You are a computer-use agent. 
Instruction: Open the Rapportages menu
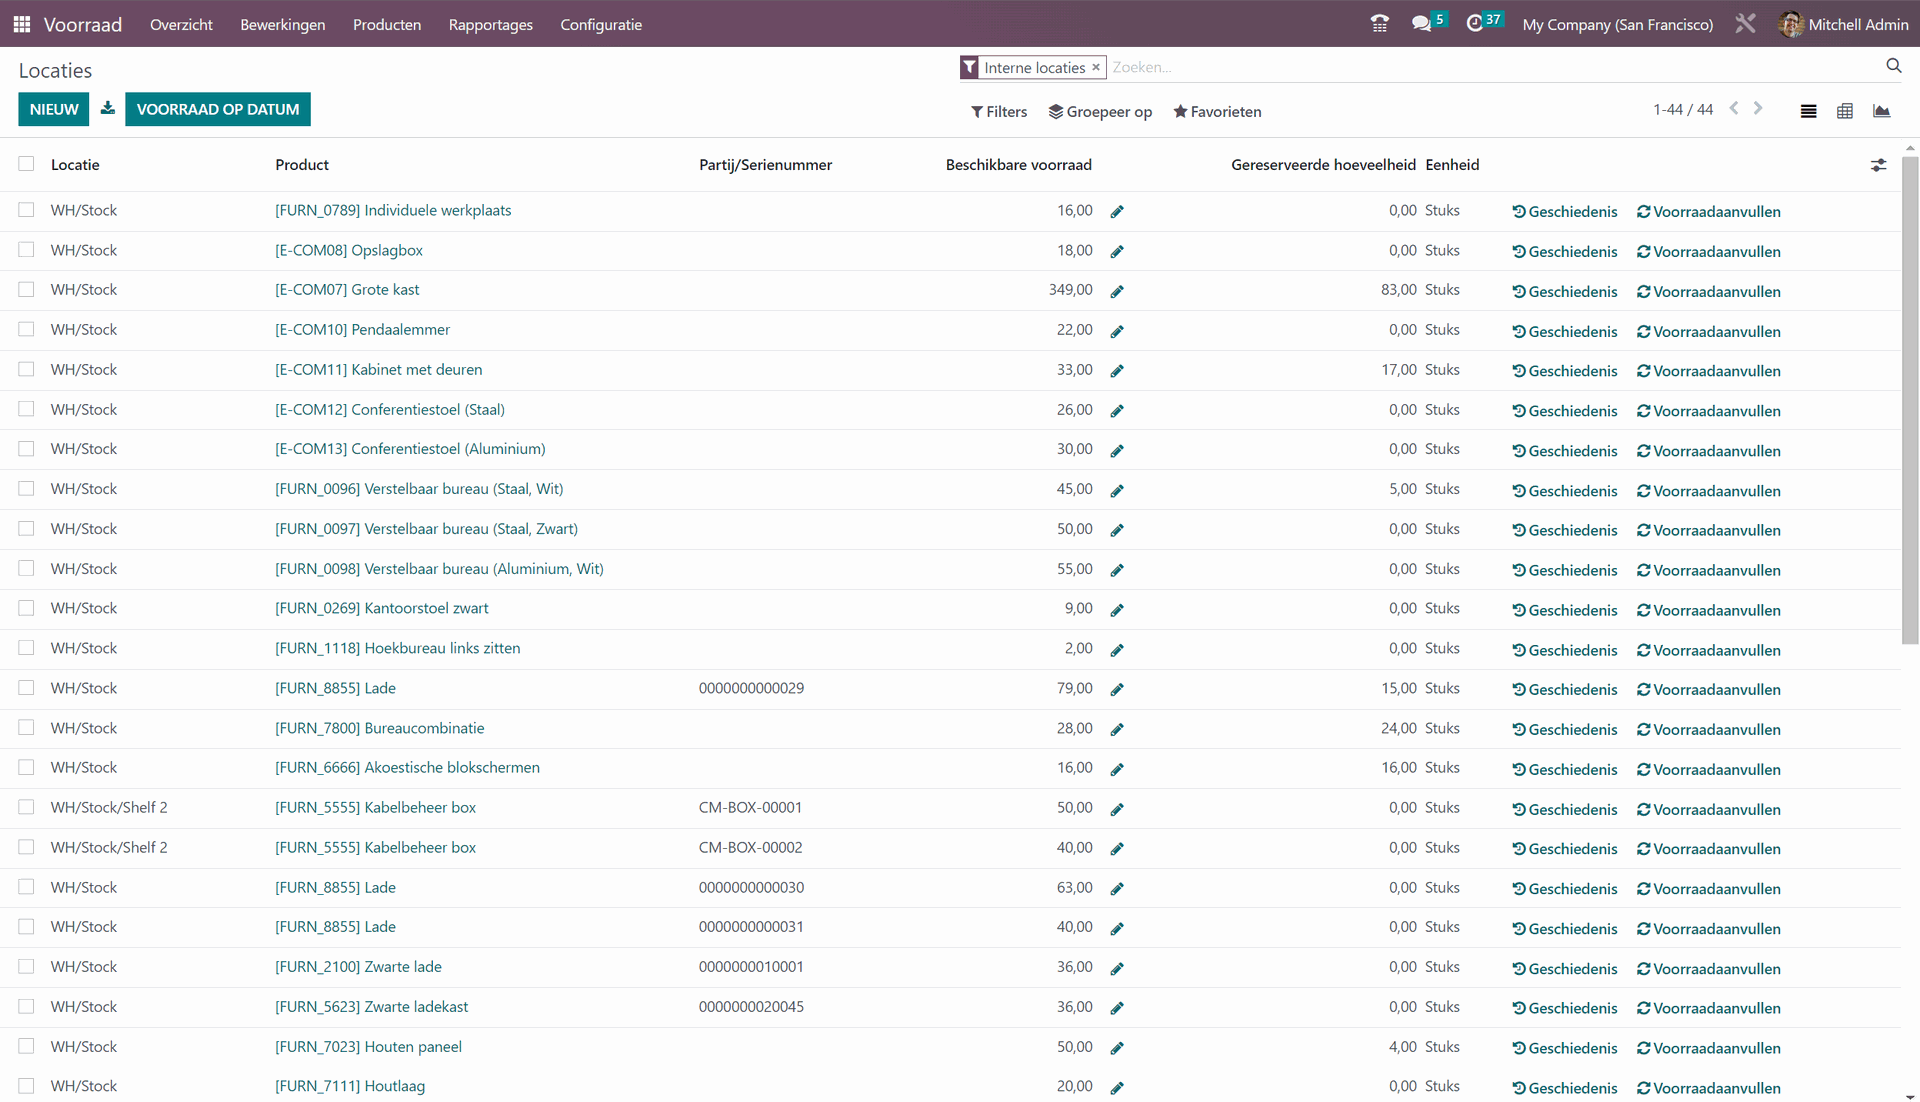pos(490,24)
